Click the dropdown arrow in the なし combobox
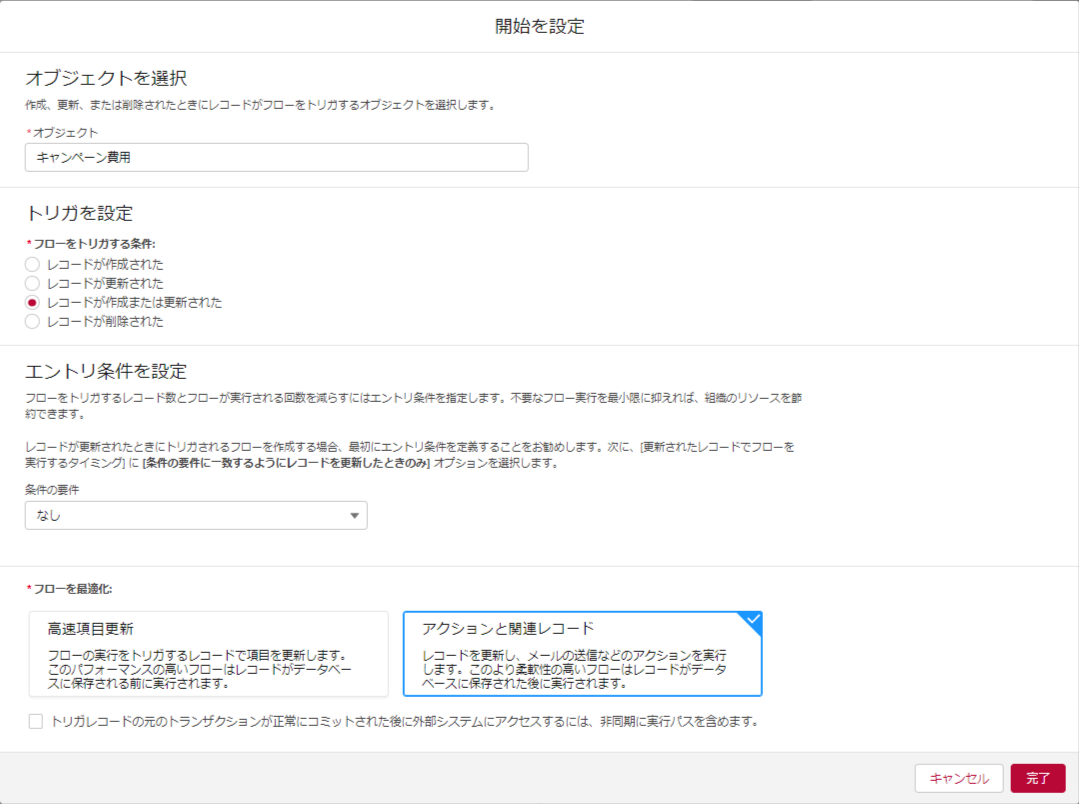 pyautogui.click(x=354, y=516)
